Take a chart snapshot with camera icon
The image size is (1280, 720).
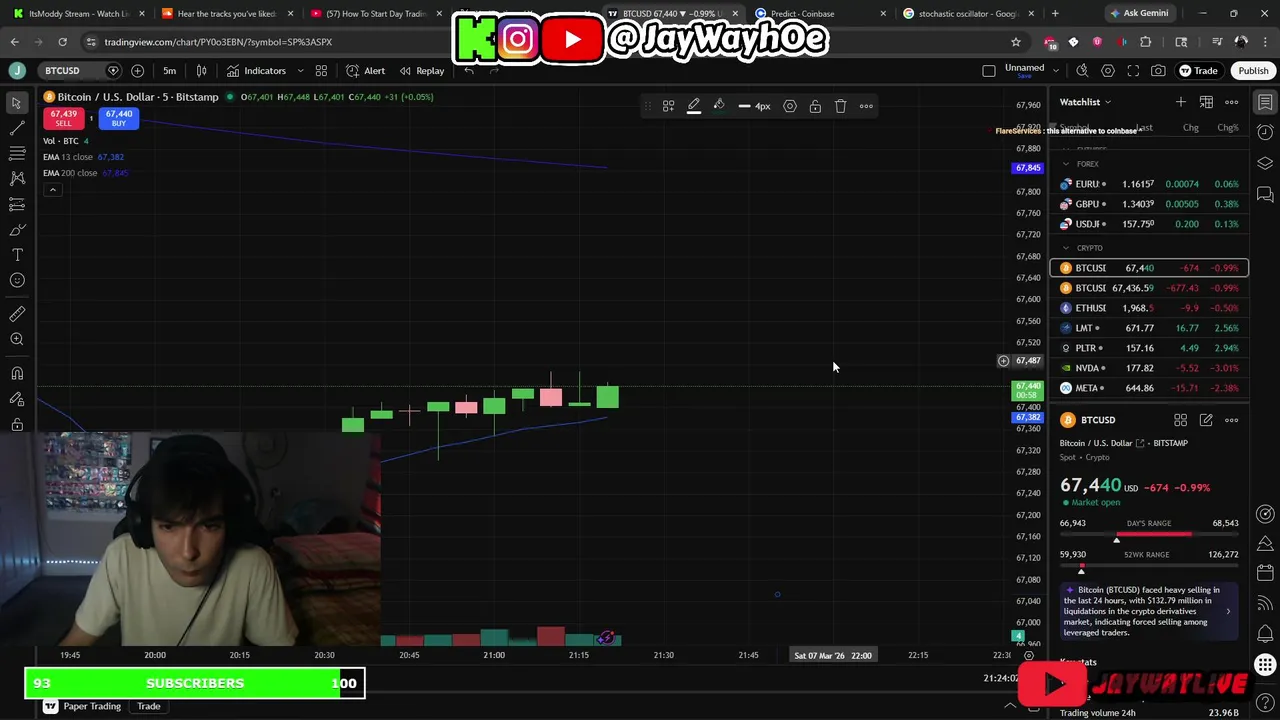click(1158, 71)
